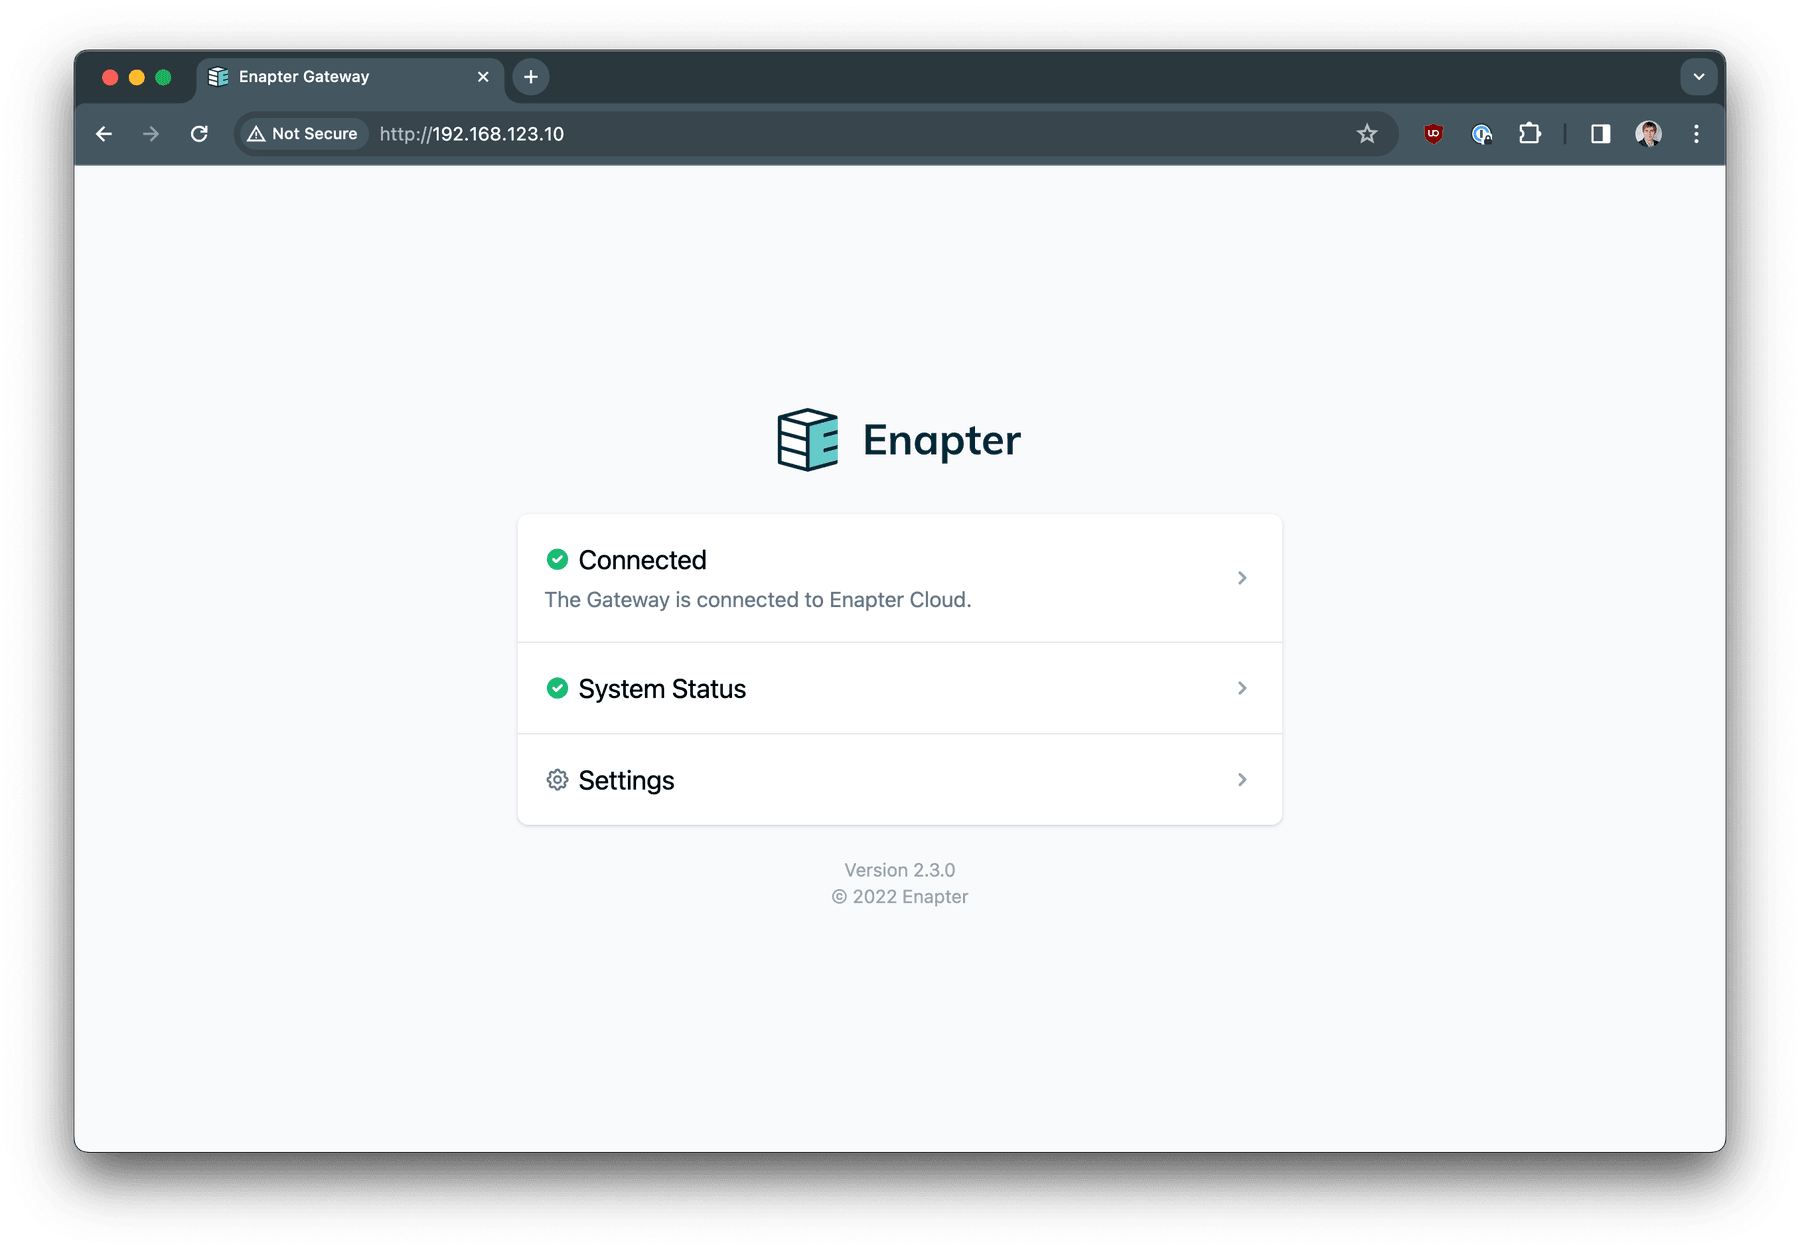Screen dimensions: 1800x1250
Task: Navigate back with the back arrow
Action: click(104, 133)
